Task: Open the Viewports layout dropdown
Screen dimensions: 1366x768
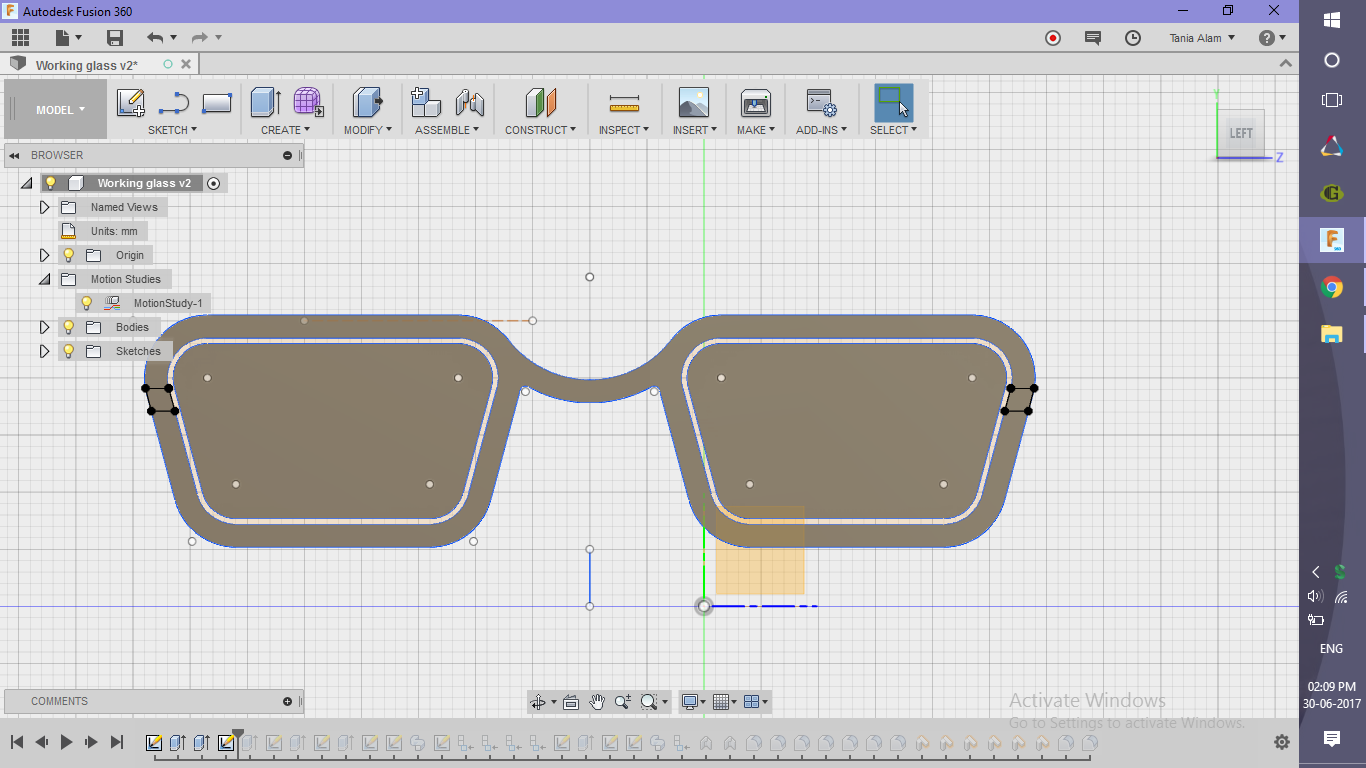Action: pyautogui.click(x=757, y=702)
